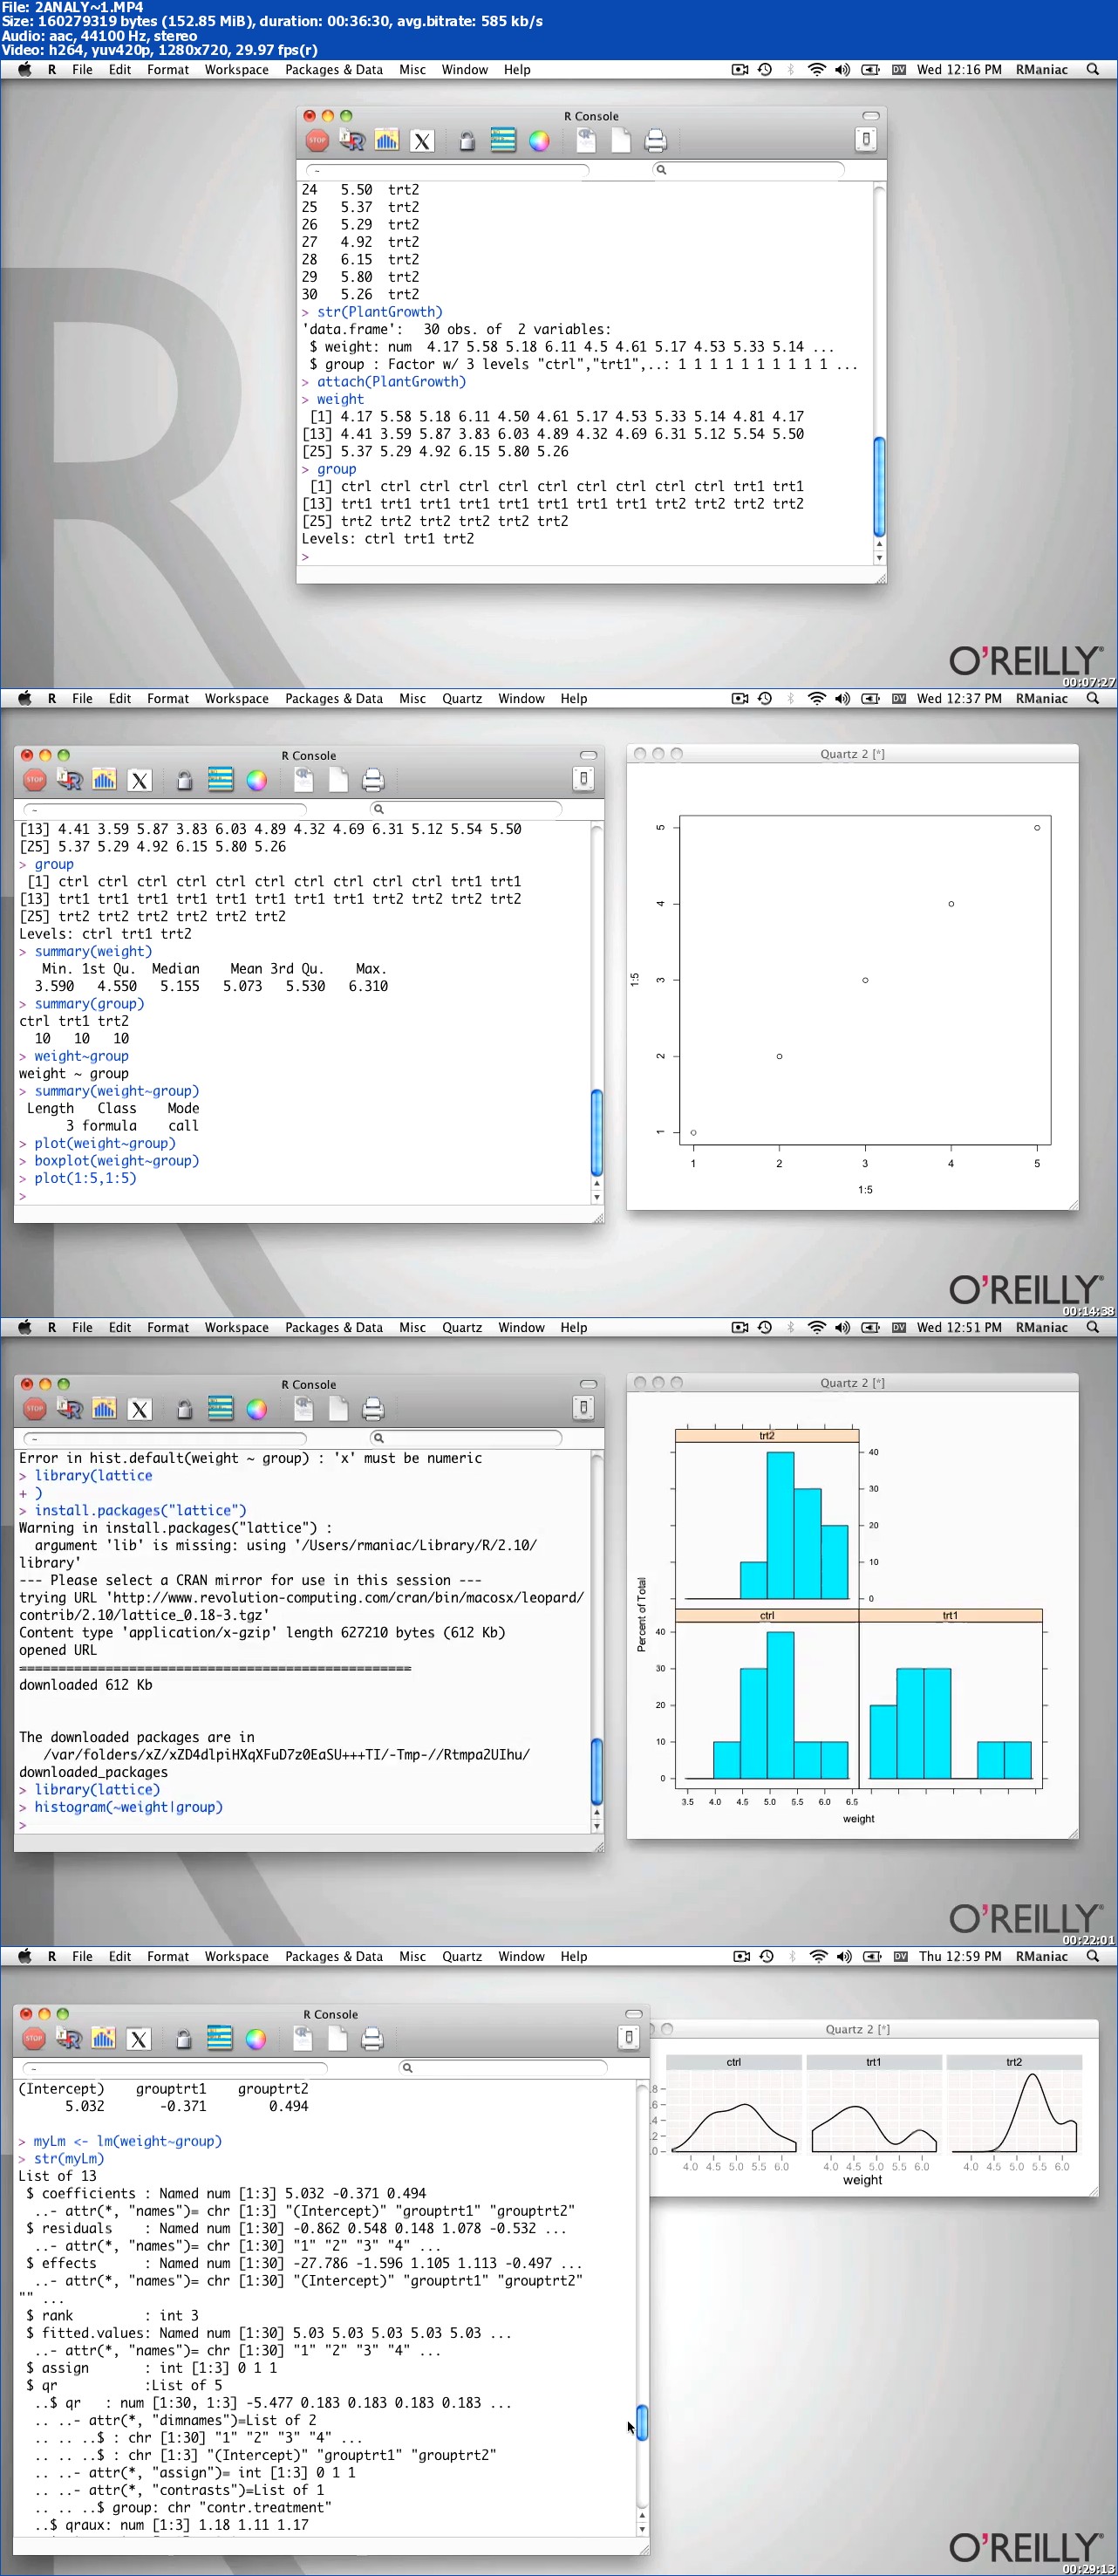Image resolution: width=1118 pixels, height=2576 pixels.
Task: Open the color wheel in the 12:37 PM console
Action: pyautogui.click(x=257, y=780)
